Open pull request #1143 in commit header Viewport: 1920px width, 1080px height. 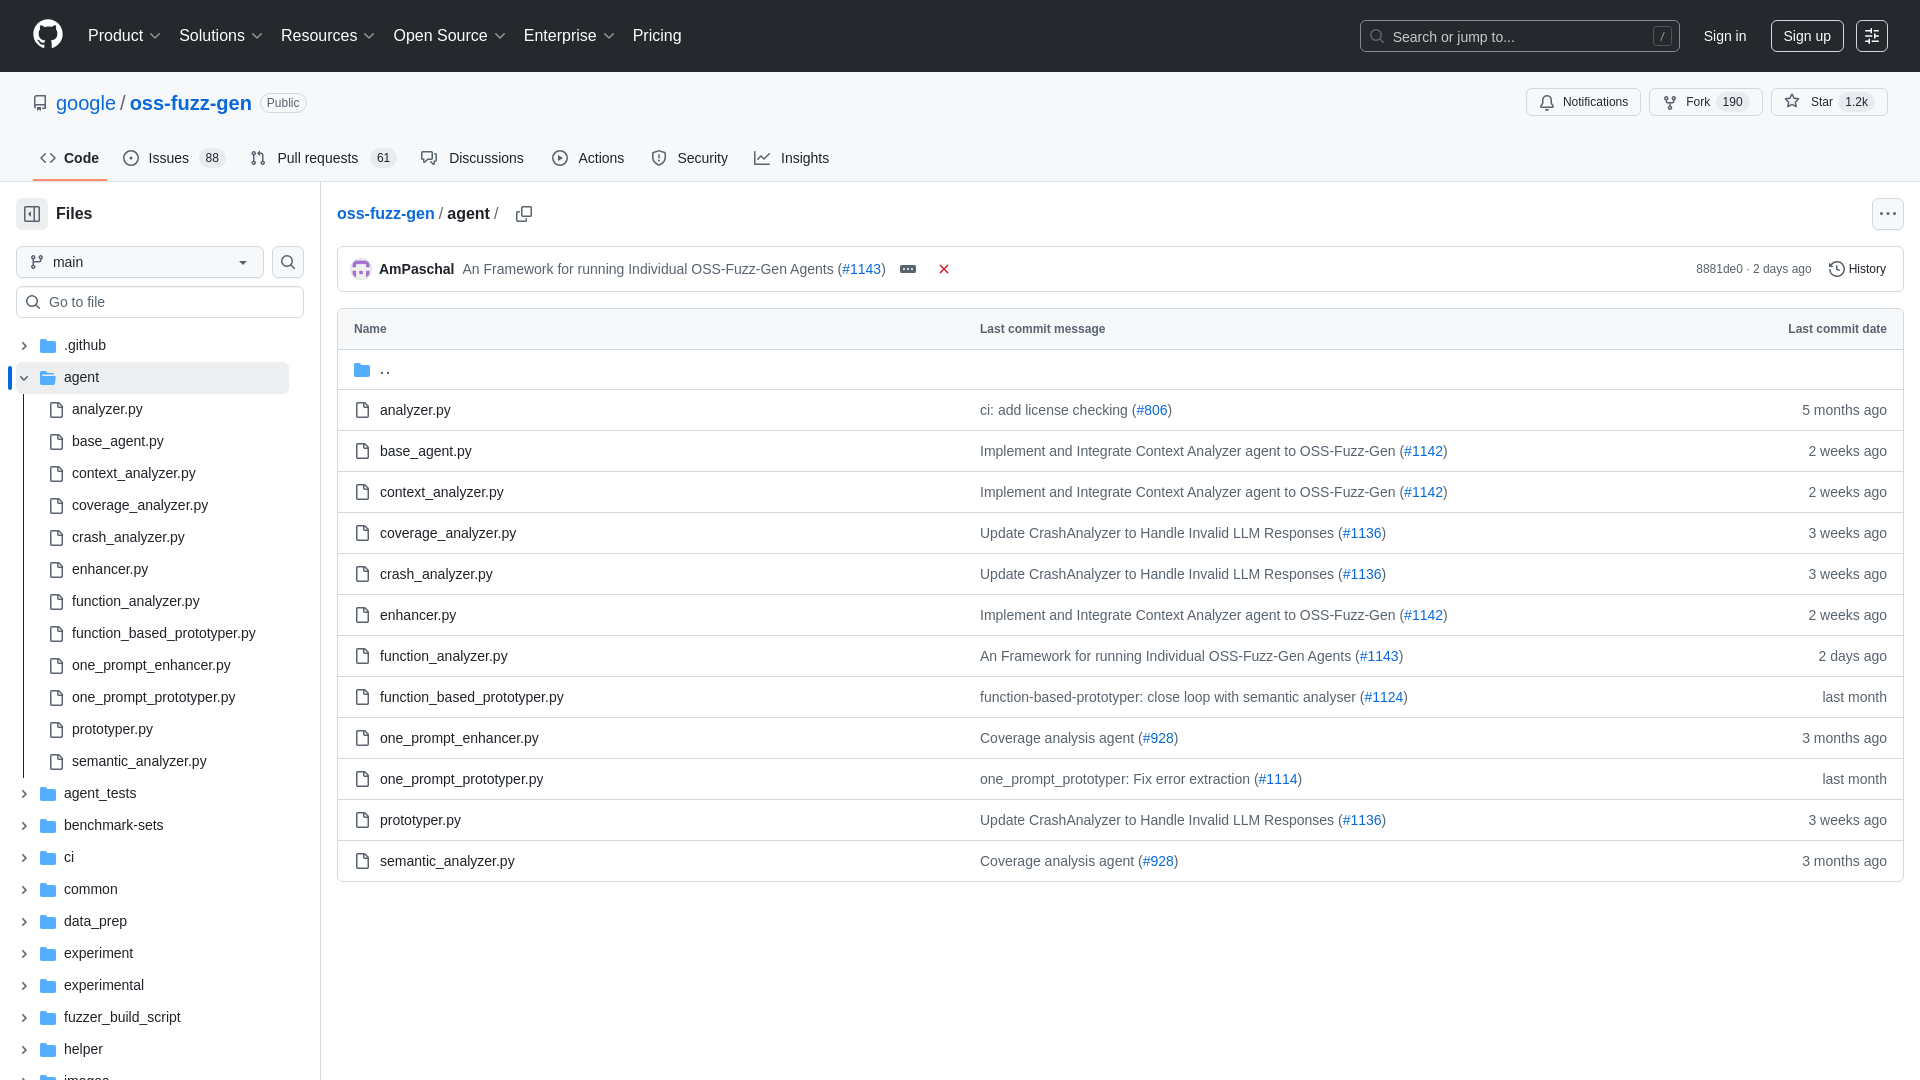pos(862,269)
